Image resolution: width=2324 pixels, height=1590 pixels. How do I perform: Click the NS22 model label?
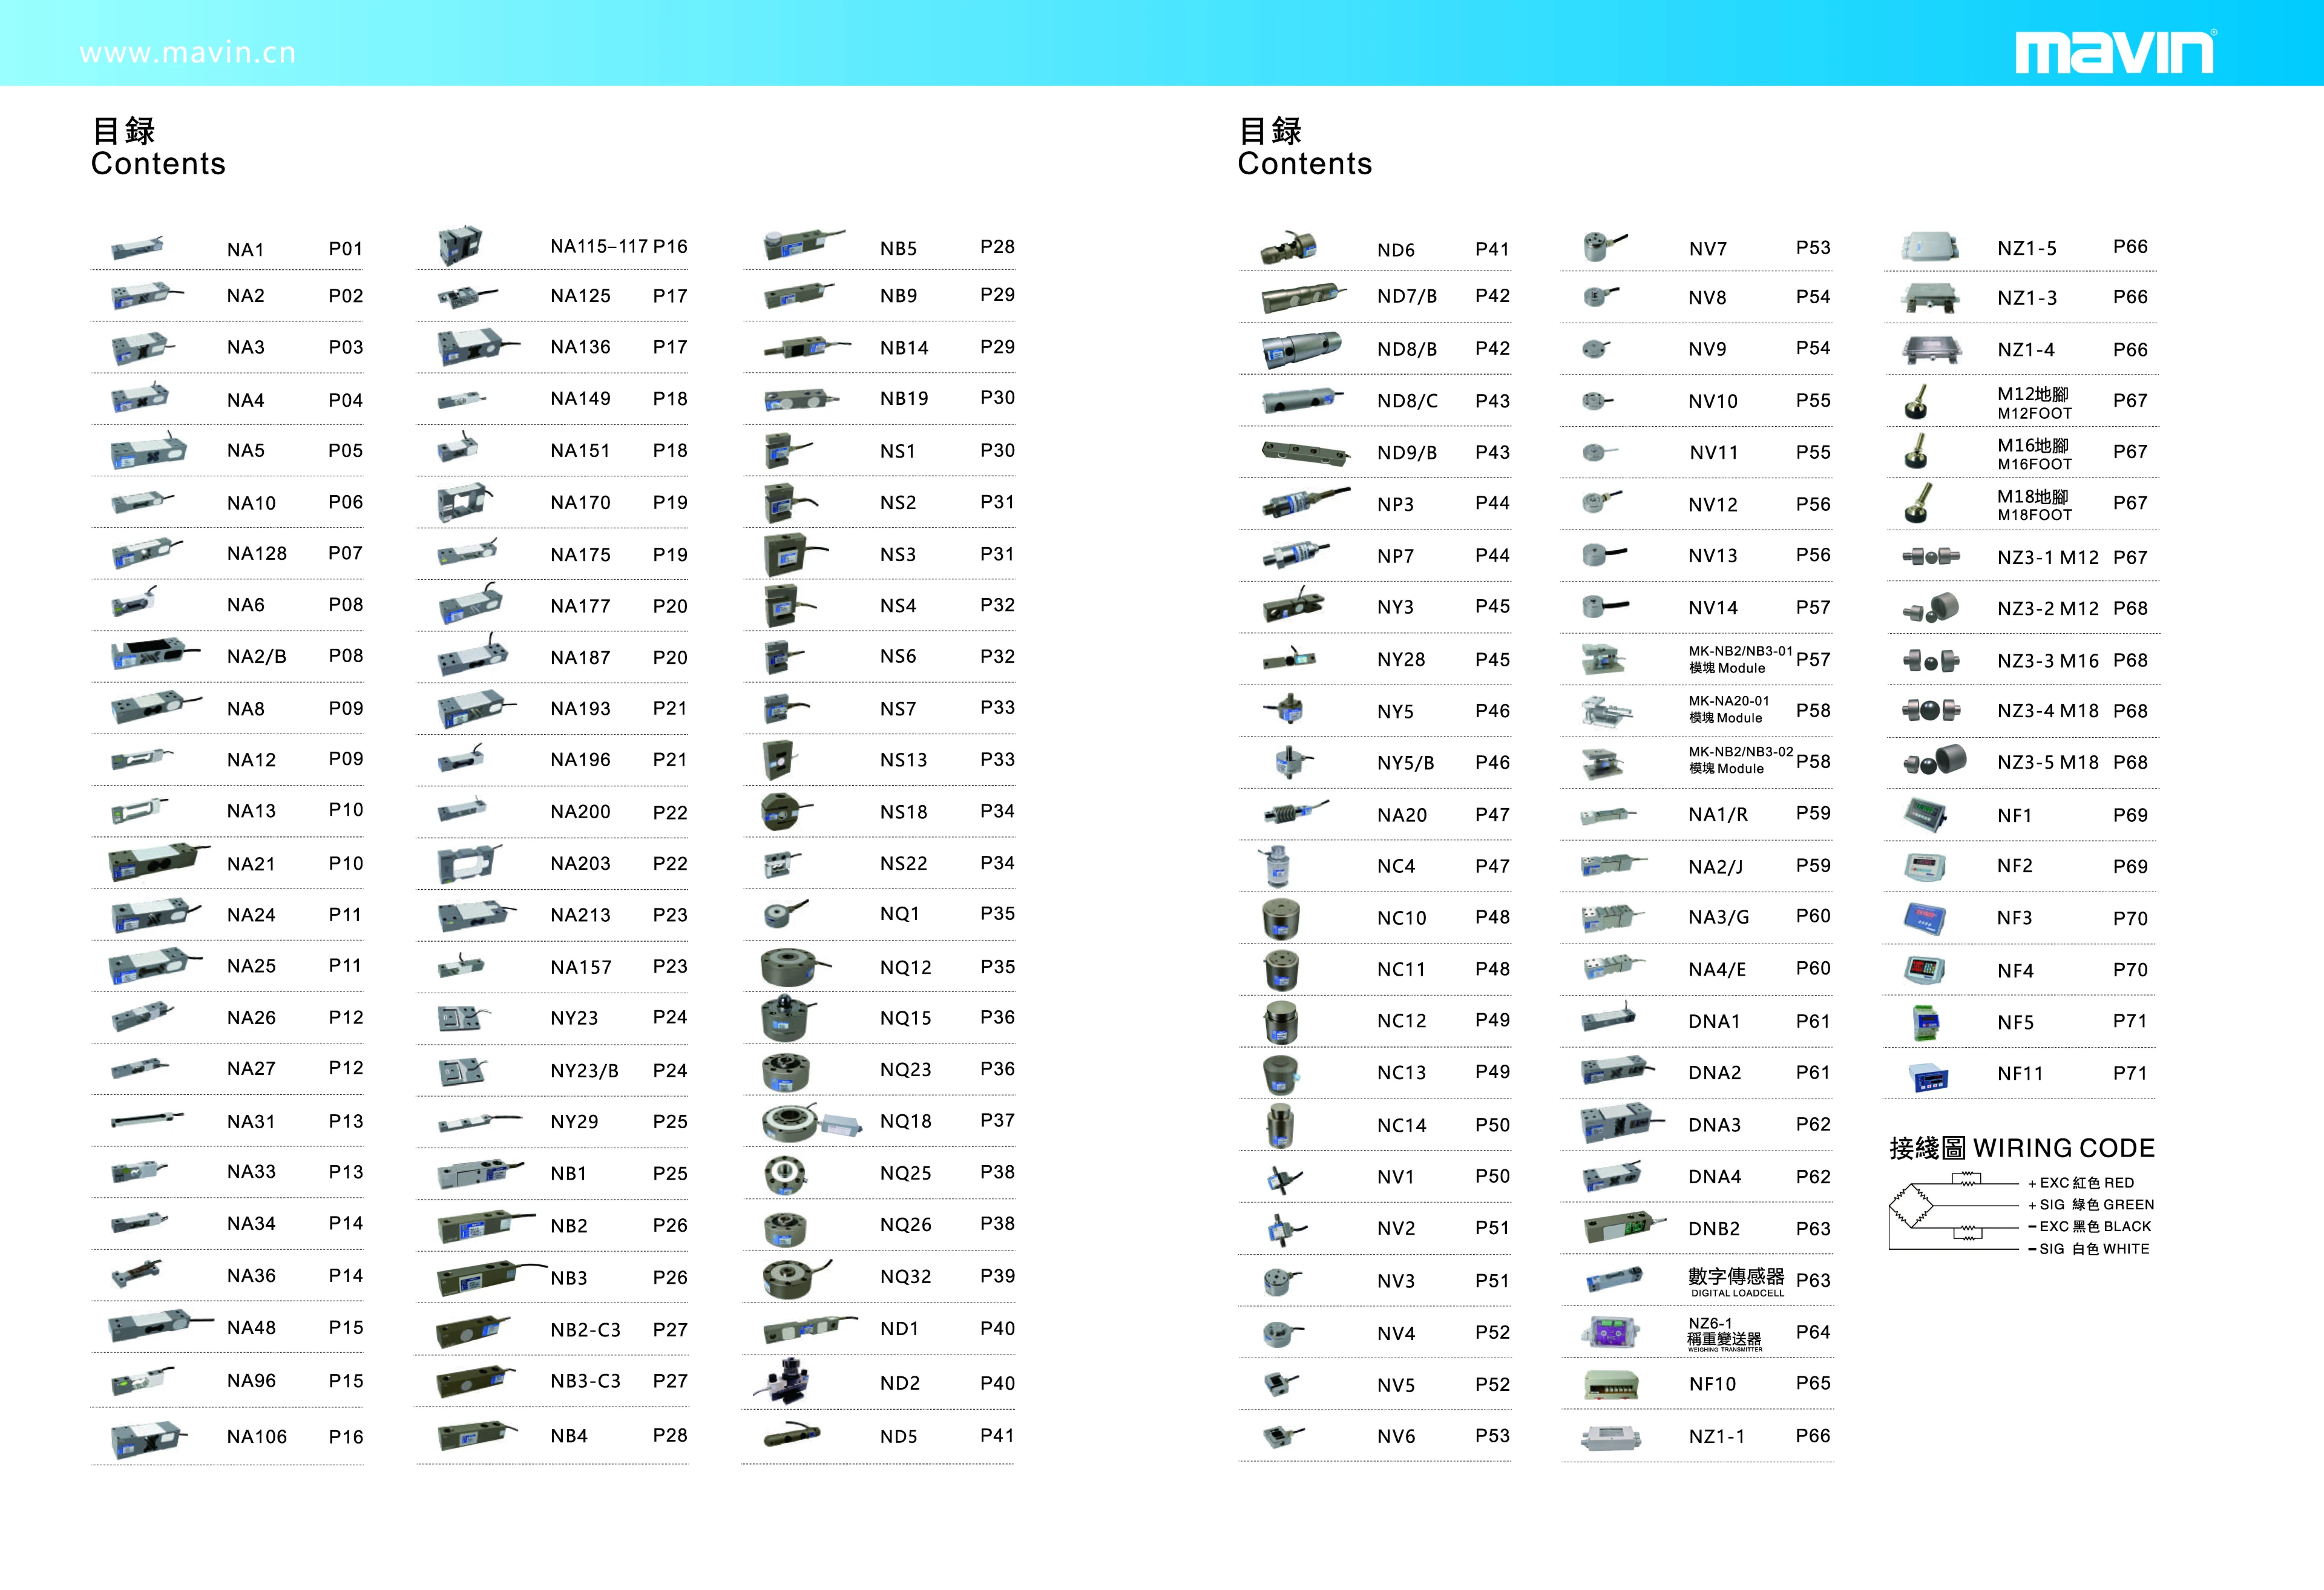(903, 863)
